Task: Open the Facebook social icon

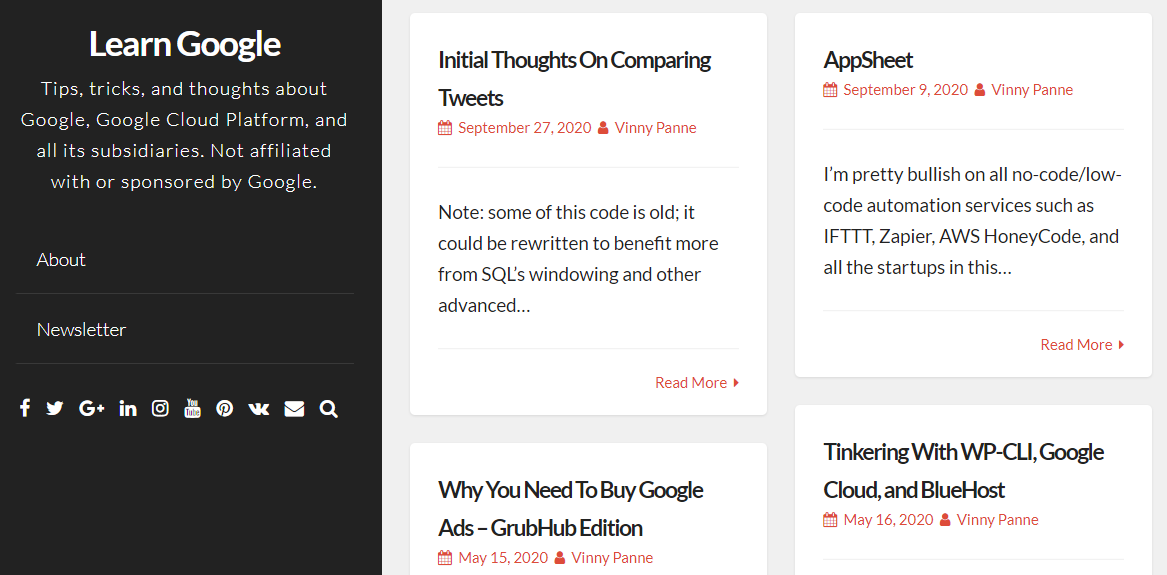Action: pyautogui.click(x=25, y=408)
